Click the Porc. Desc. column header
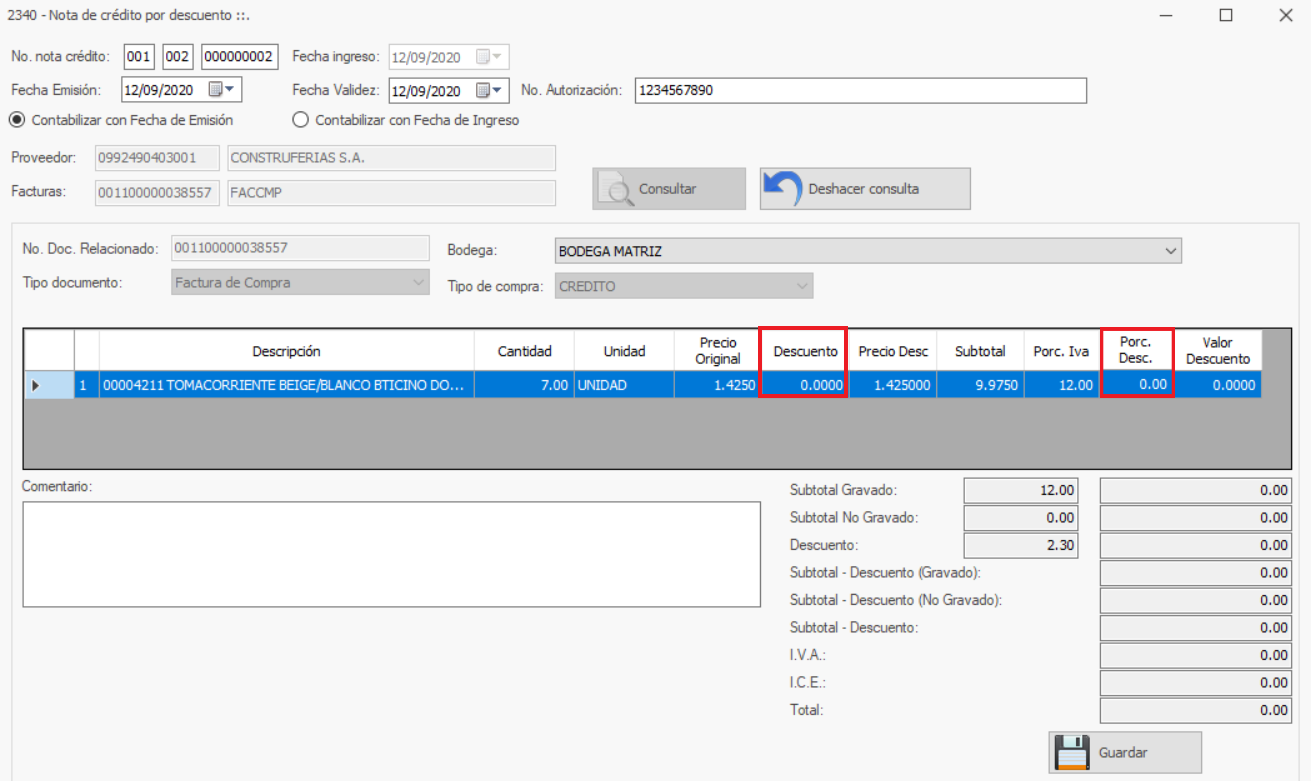Viewport: 1311px width, 781px height. coord(1135,350)
